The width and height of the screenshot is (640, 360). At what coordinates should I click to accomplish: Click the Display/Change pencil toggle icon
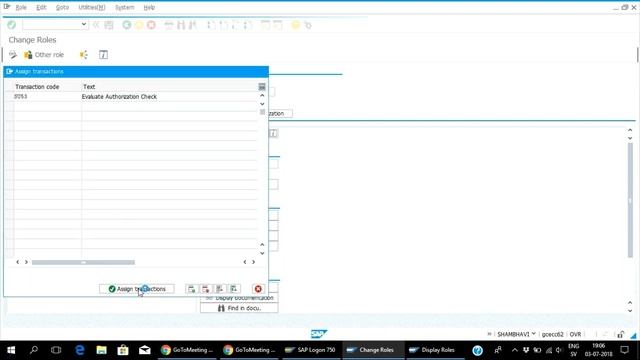(13, 55)
